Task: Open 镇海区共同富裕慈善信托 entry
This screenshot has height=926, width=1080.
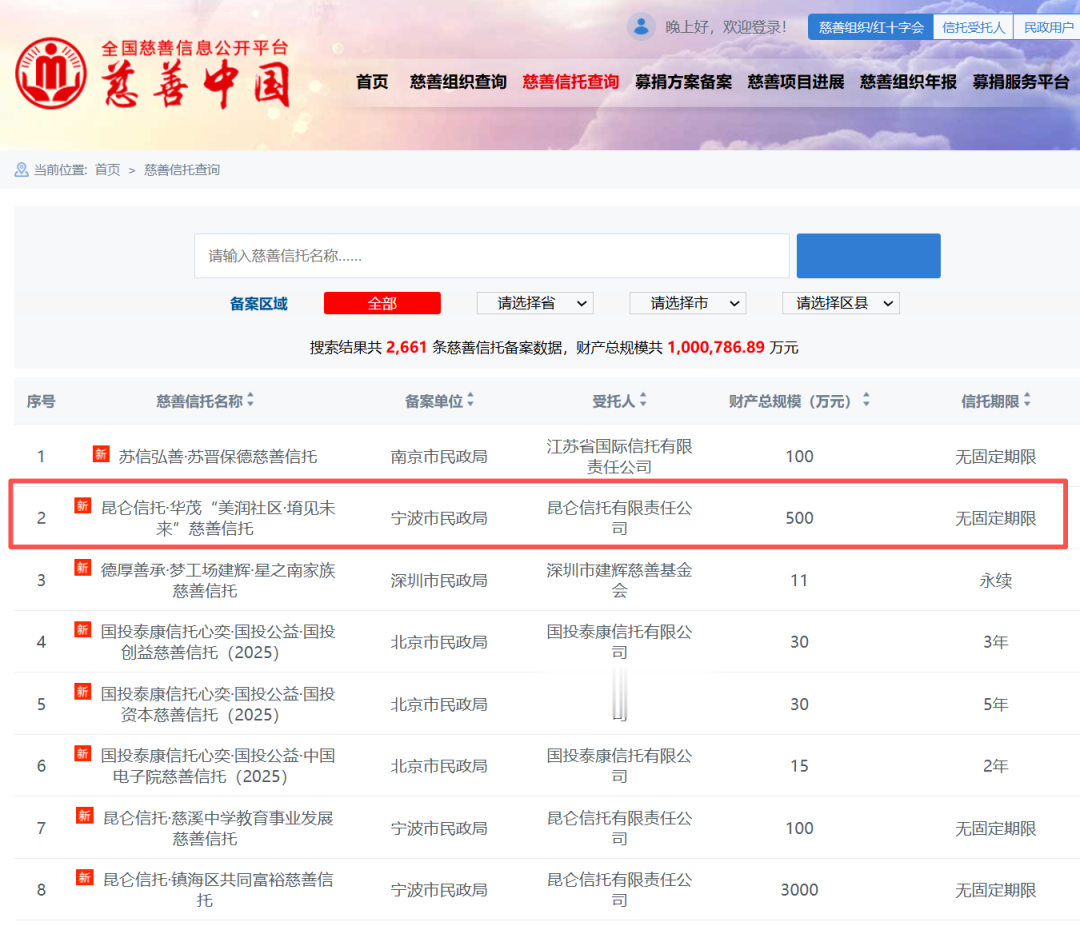Action: click(218, 889)
